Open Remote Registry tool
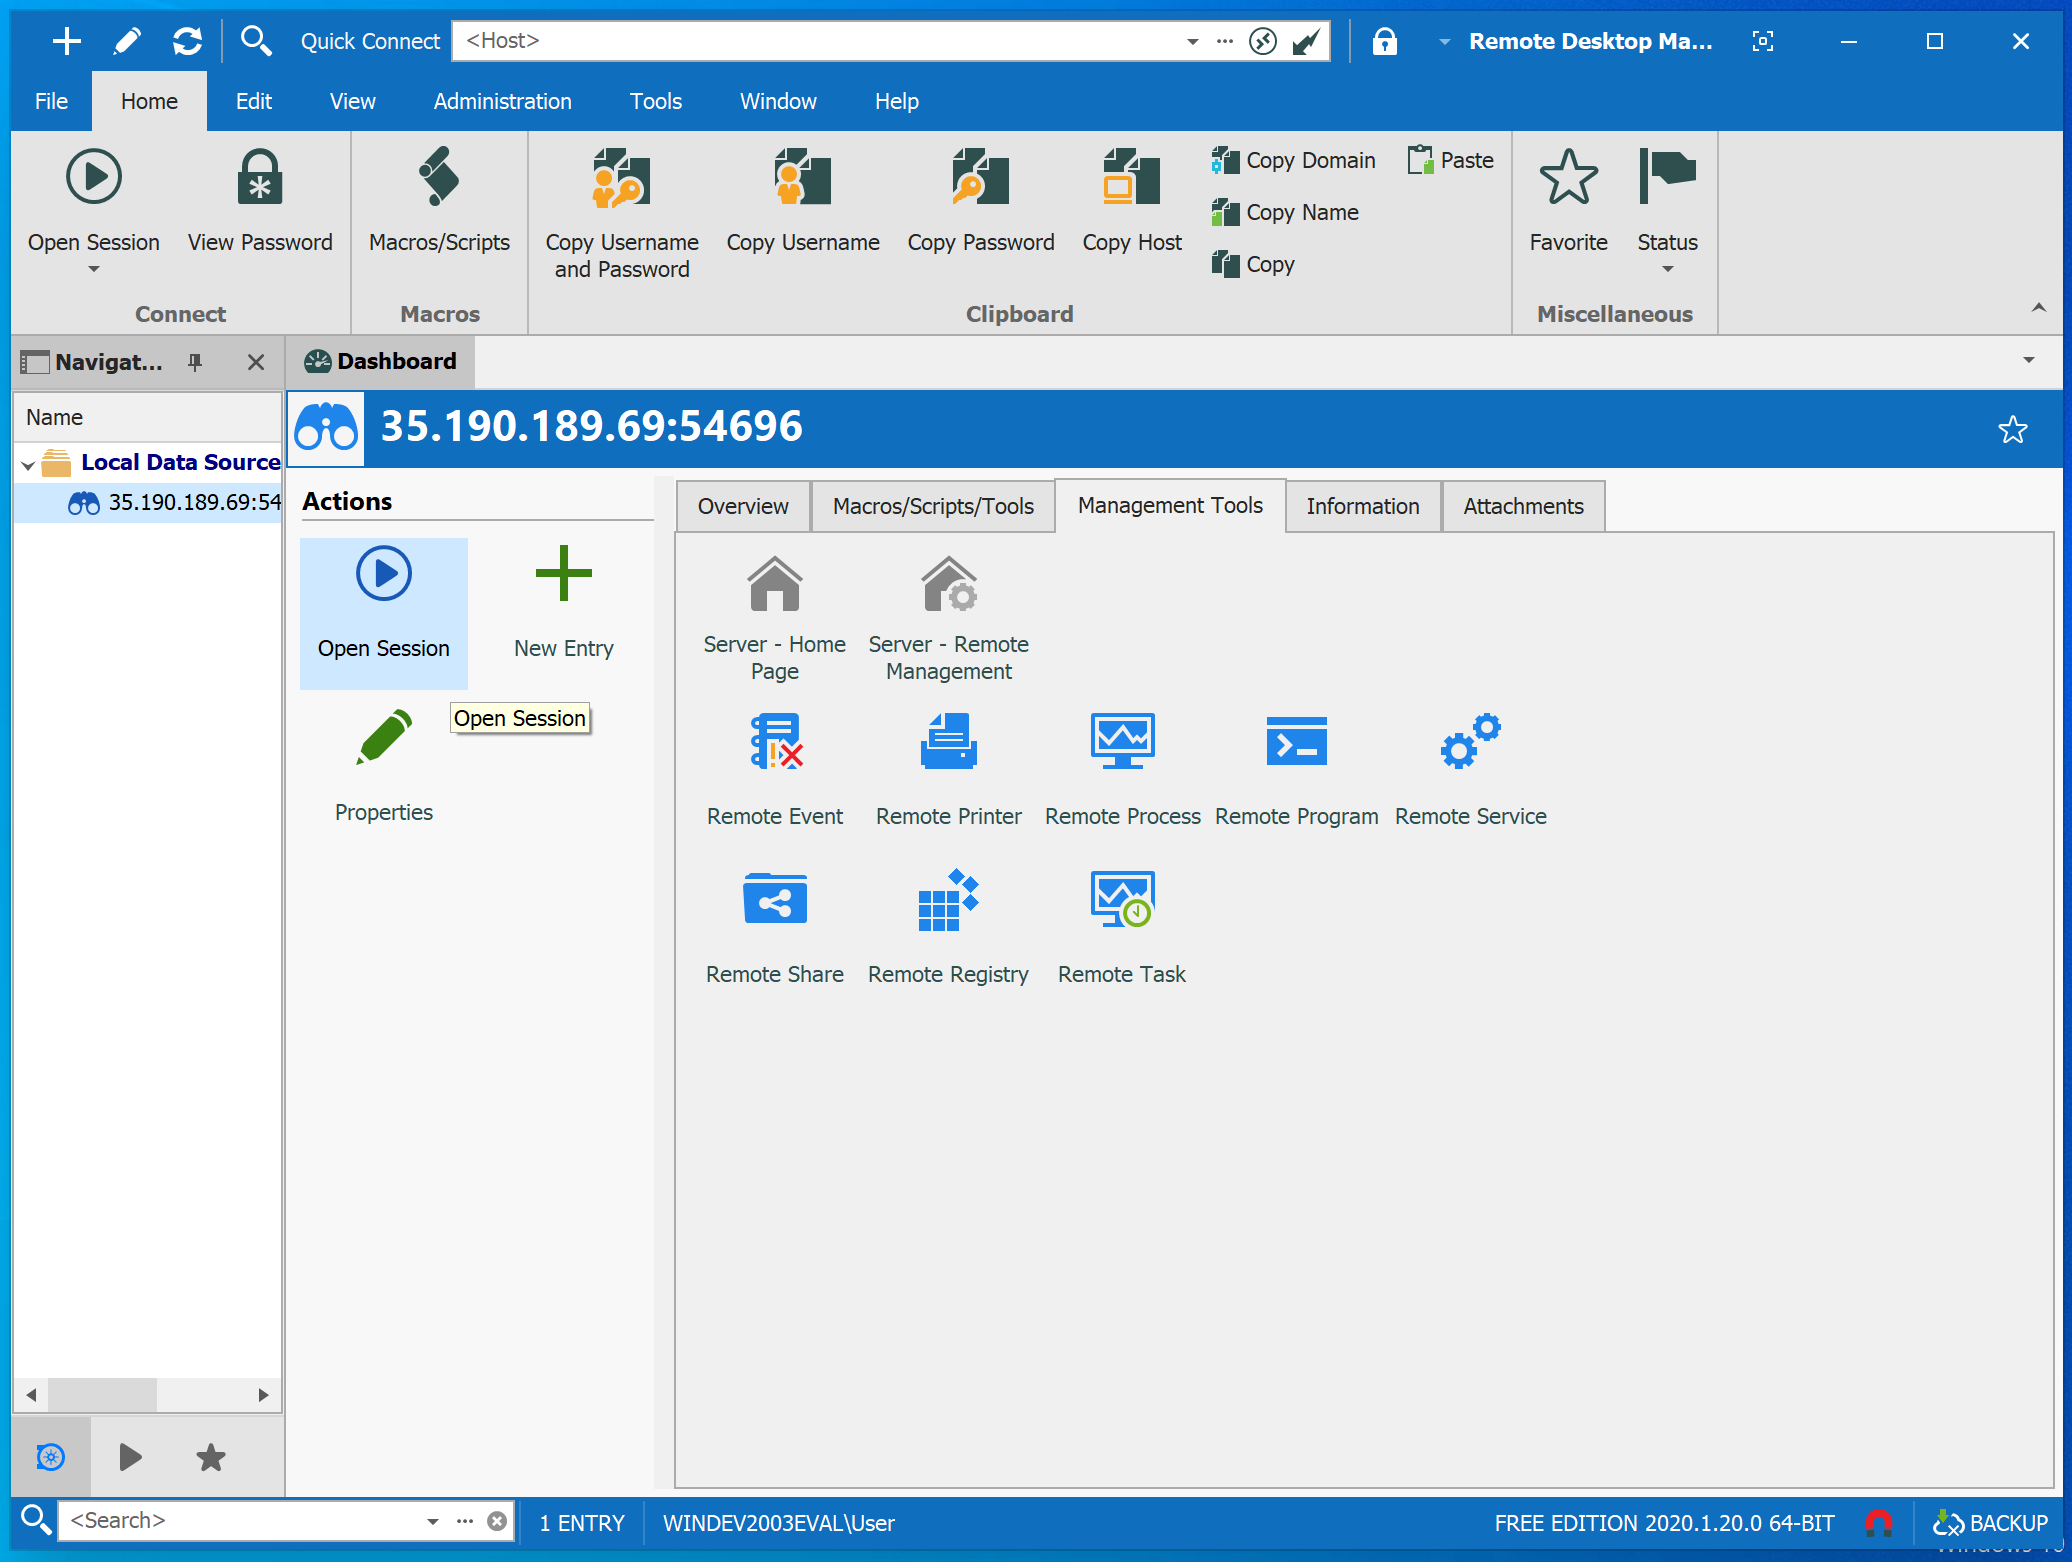Screen dimensions: 2072x1562 point(948,900)
